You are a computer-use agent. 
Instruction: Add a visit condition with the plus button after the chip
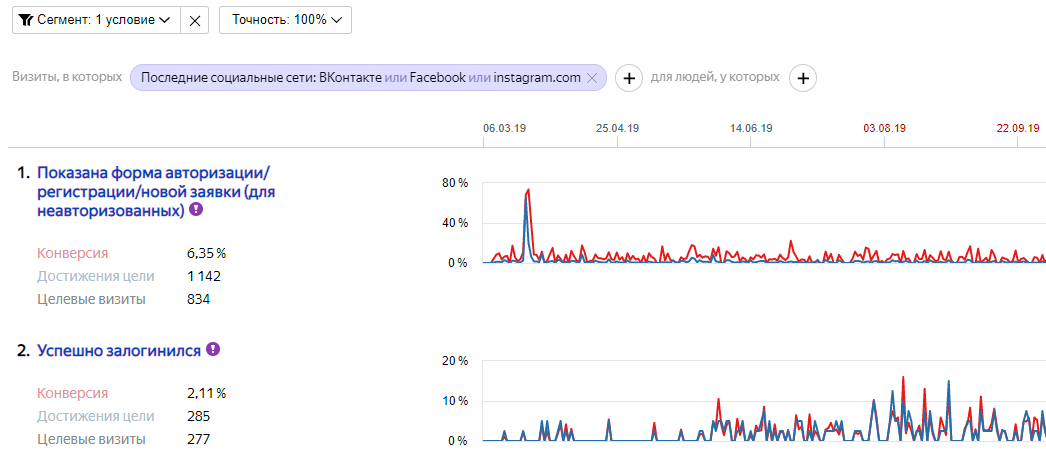point(628,77)
